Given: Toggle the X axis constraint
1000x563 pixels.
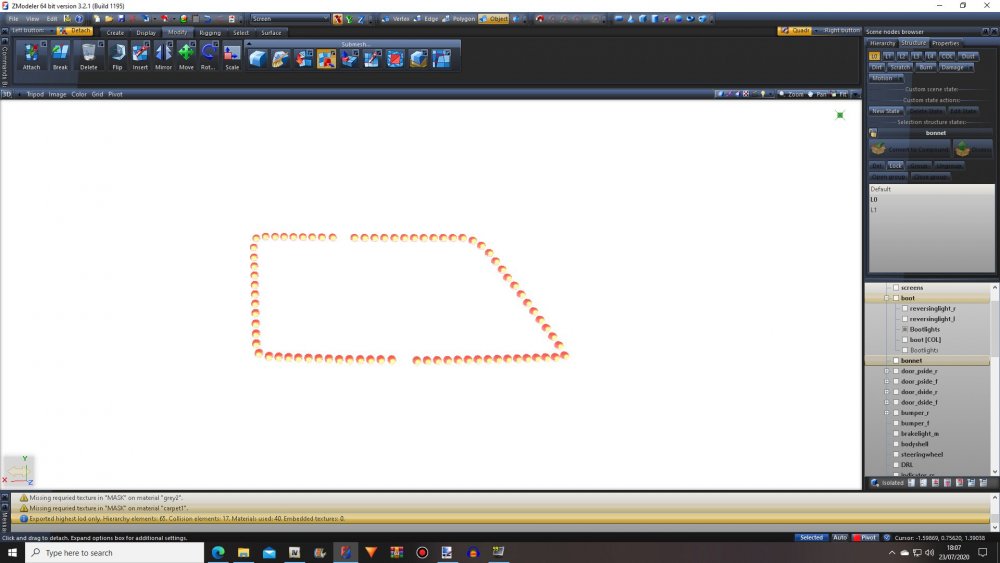Looking at the screenshot, I should pos(337,19).
